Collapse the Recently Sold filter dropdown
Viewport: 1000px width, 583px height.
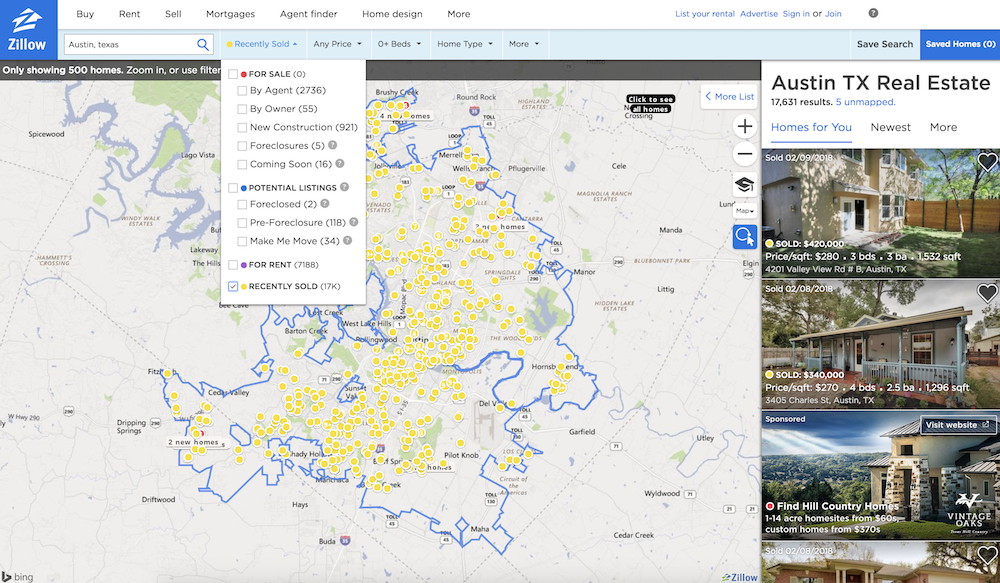tap(261, 44)
